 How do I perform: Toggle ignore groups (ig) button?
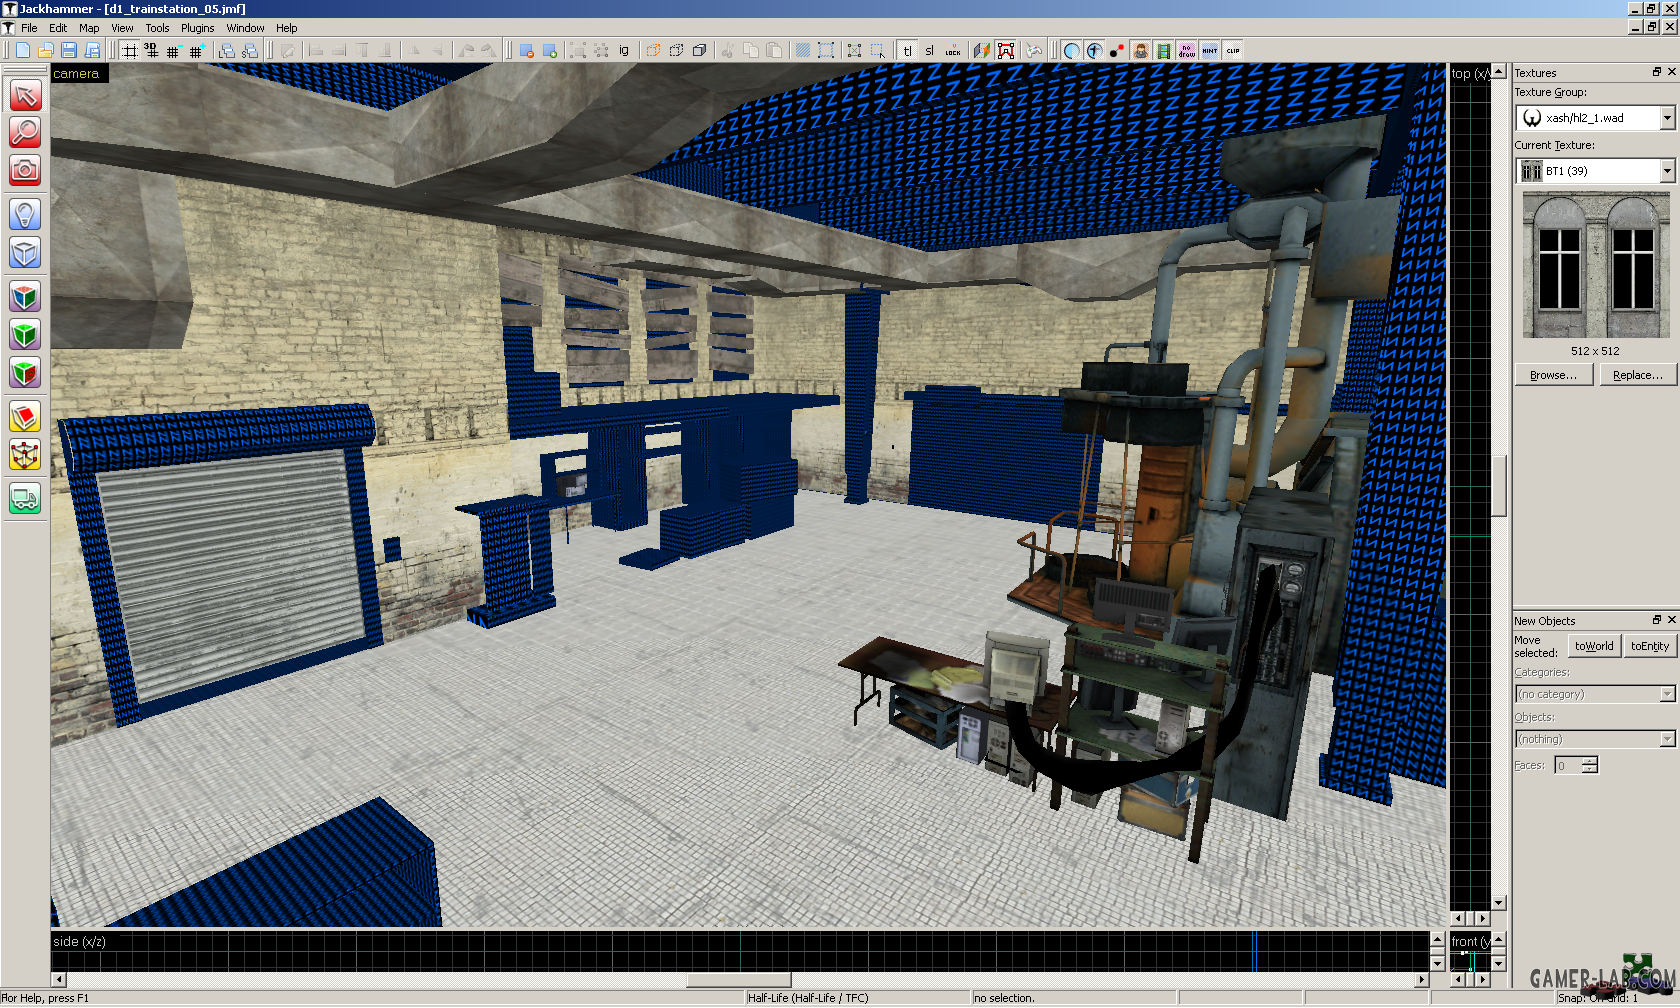click(624, 50)
